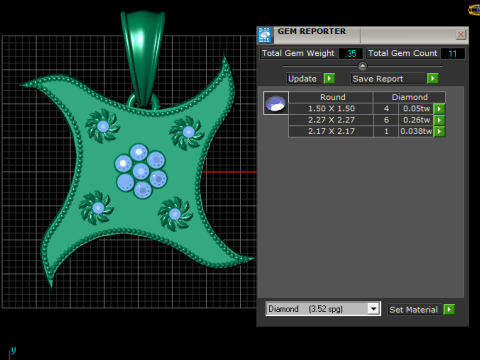Click the green arrow next to Update
This screenshot has height=360, width=480.
tap(329, 79)
